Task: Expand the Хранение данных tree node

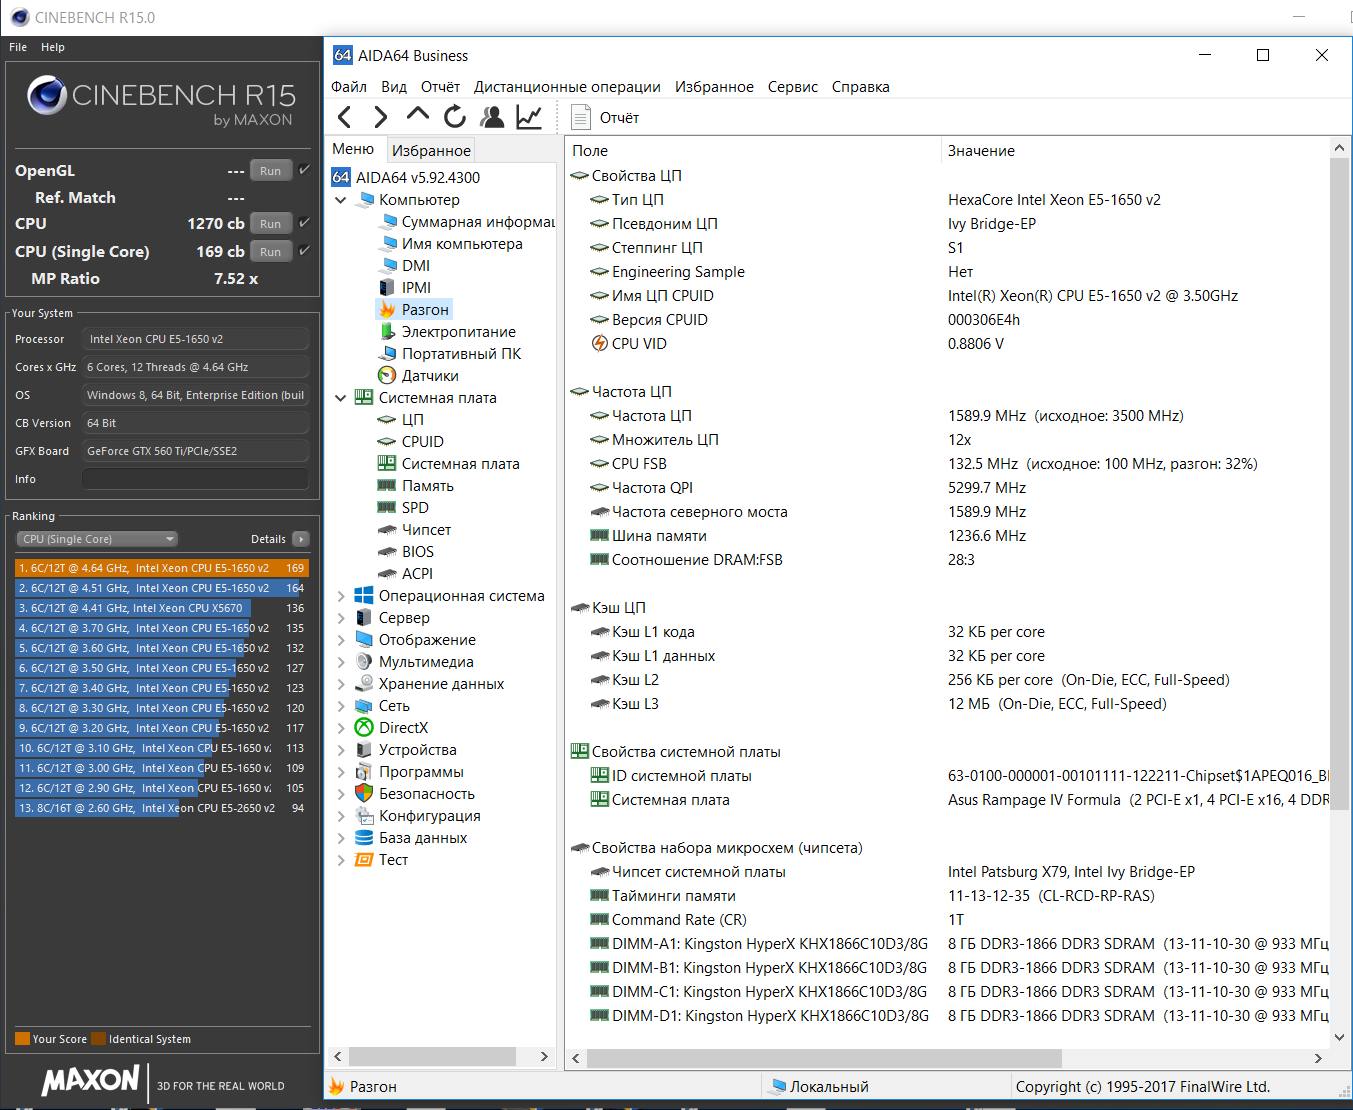Action: pyautogui.click(x=341, y=684)
